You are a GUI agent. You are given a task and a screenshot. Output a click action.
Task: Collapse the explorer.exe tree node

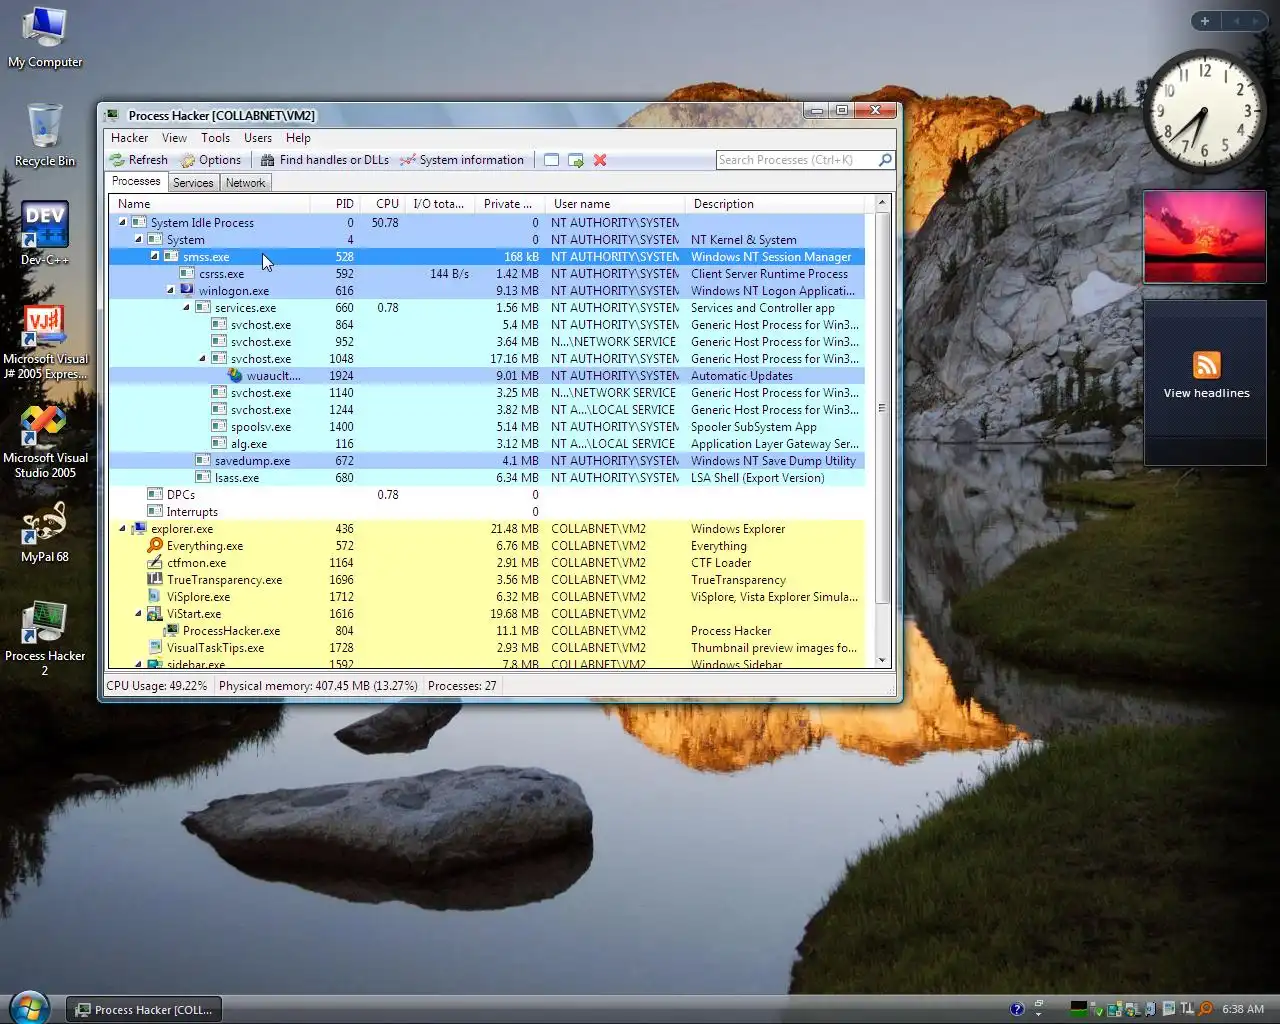[122, 529]
